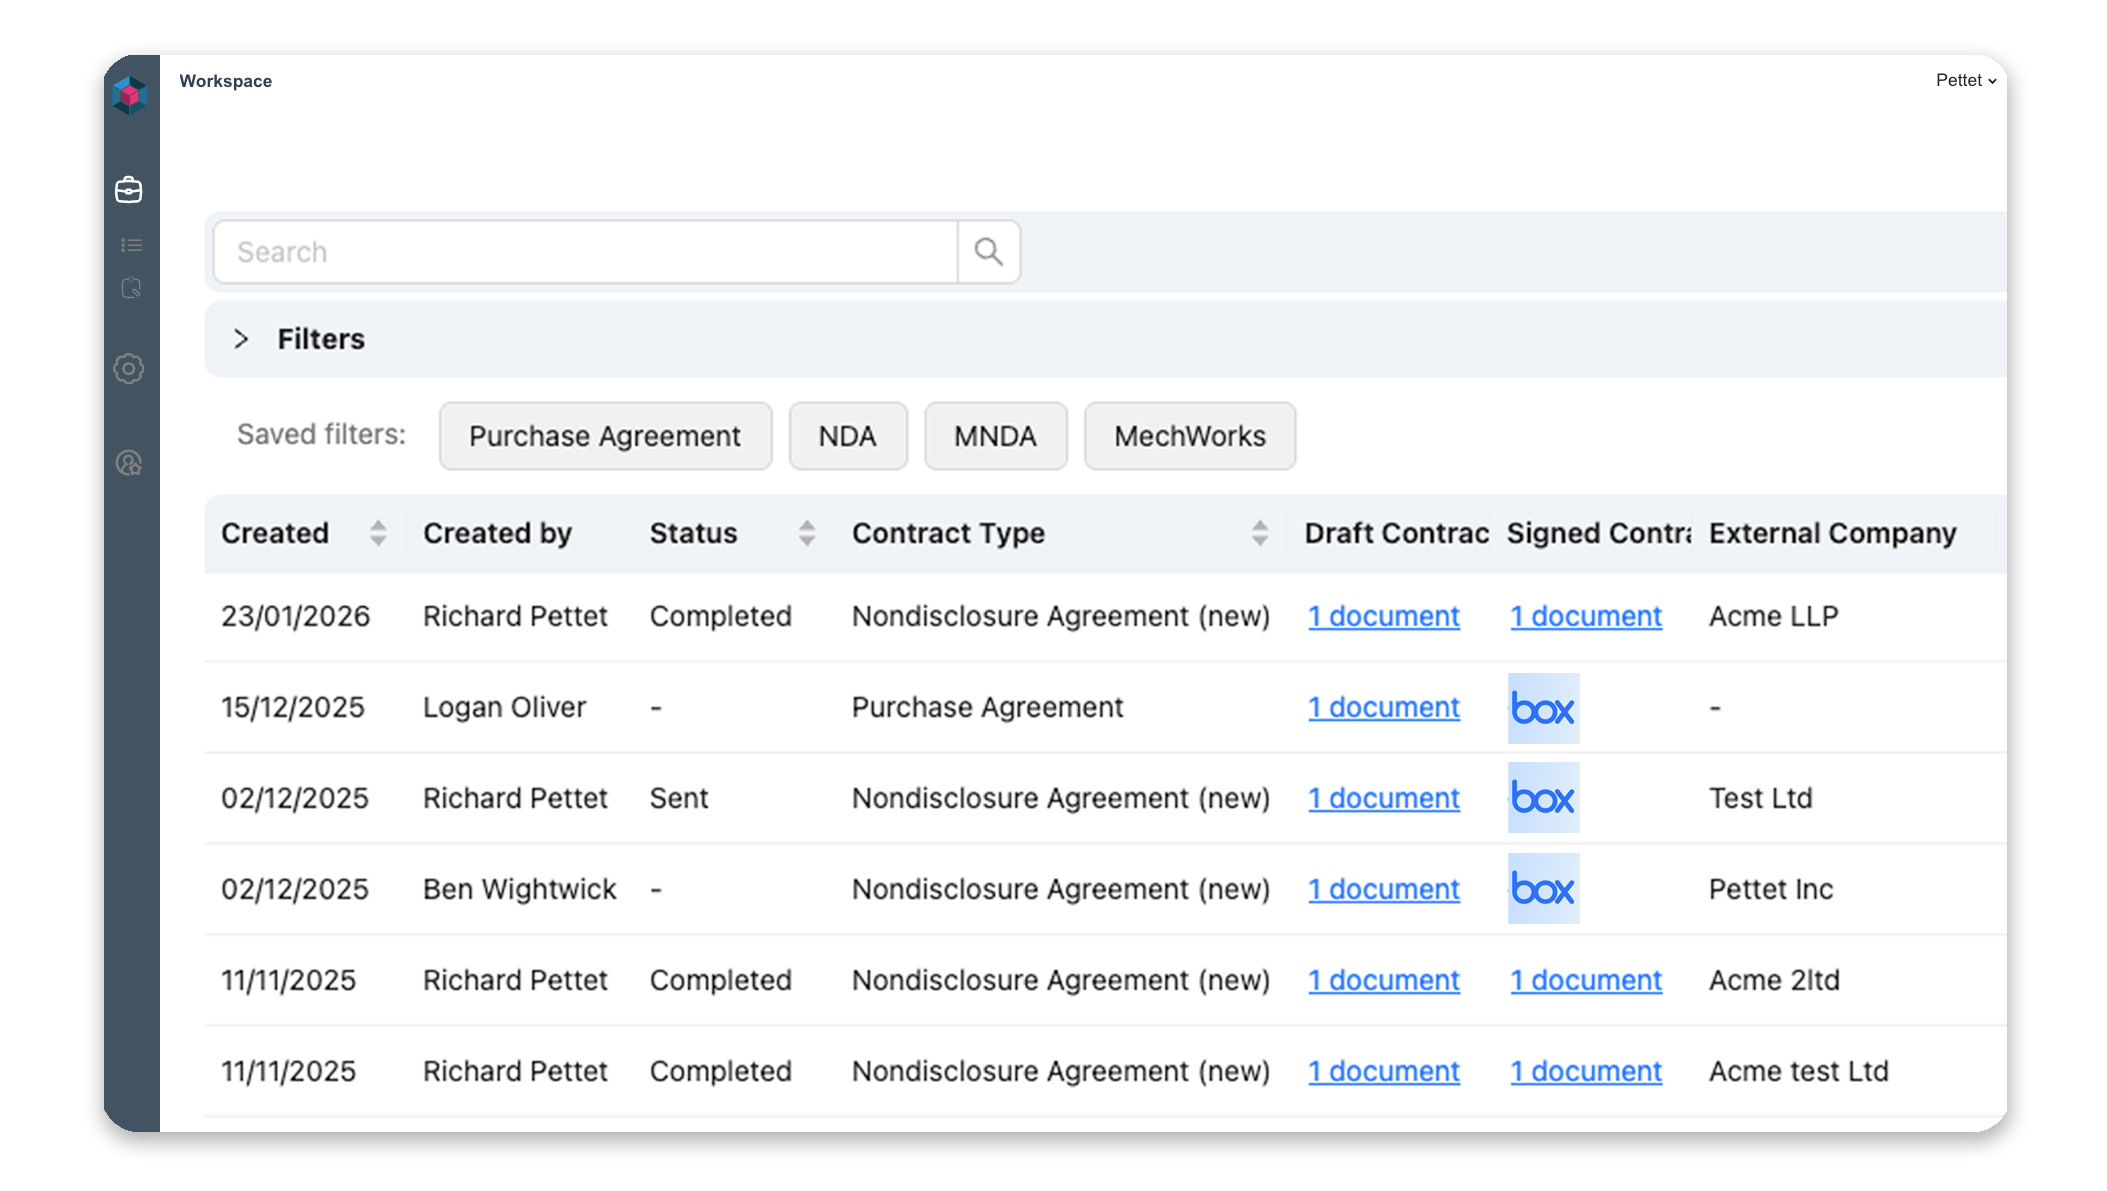
Task: Click the Sent status cell
Action: [x=679, y=798]
